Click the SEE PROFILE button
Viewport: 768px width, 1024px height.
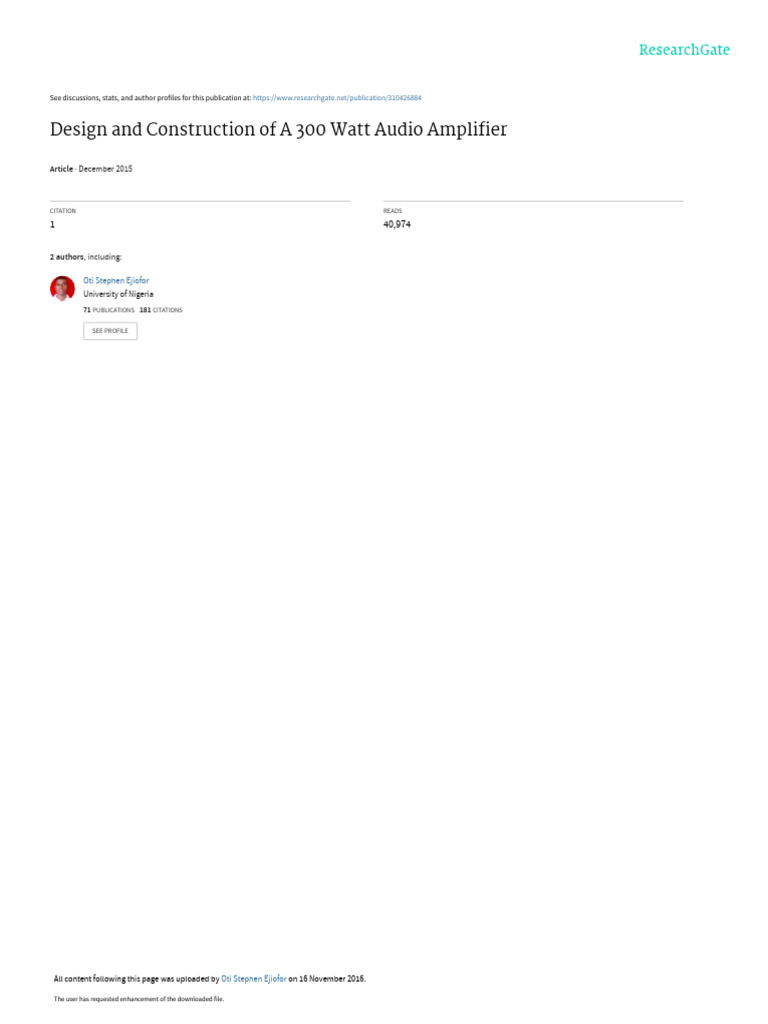(x=110, y=331)
